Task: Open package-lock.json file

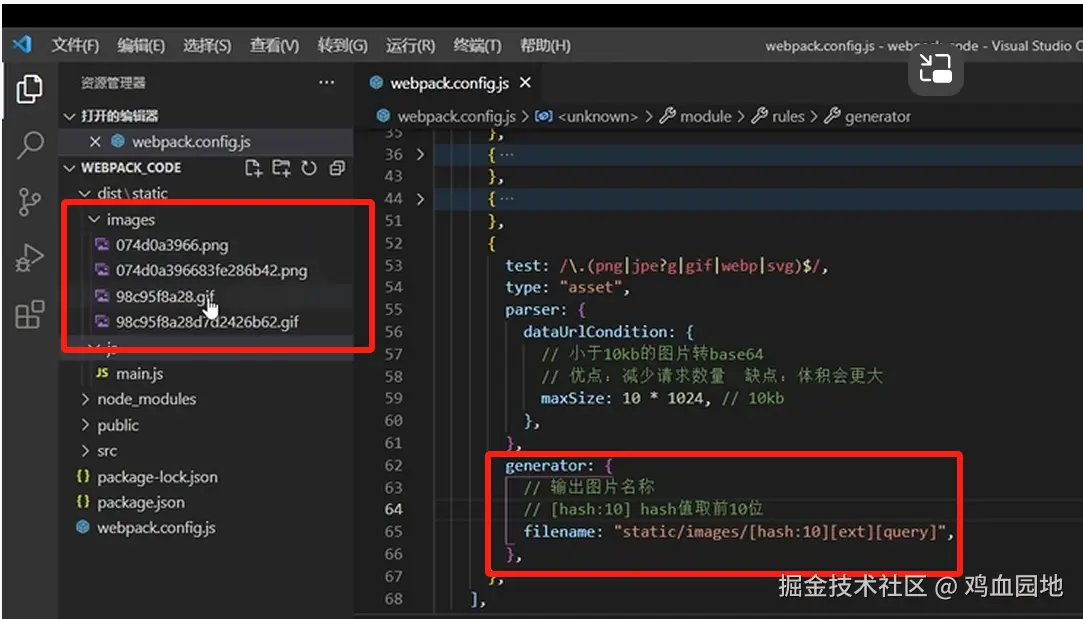Action: click(157, 477)
